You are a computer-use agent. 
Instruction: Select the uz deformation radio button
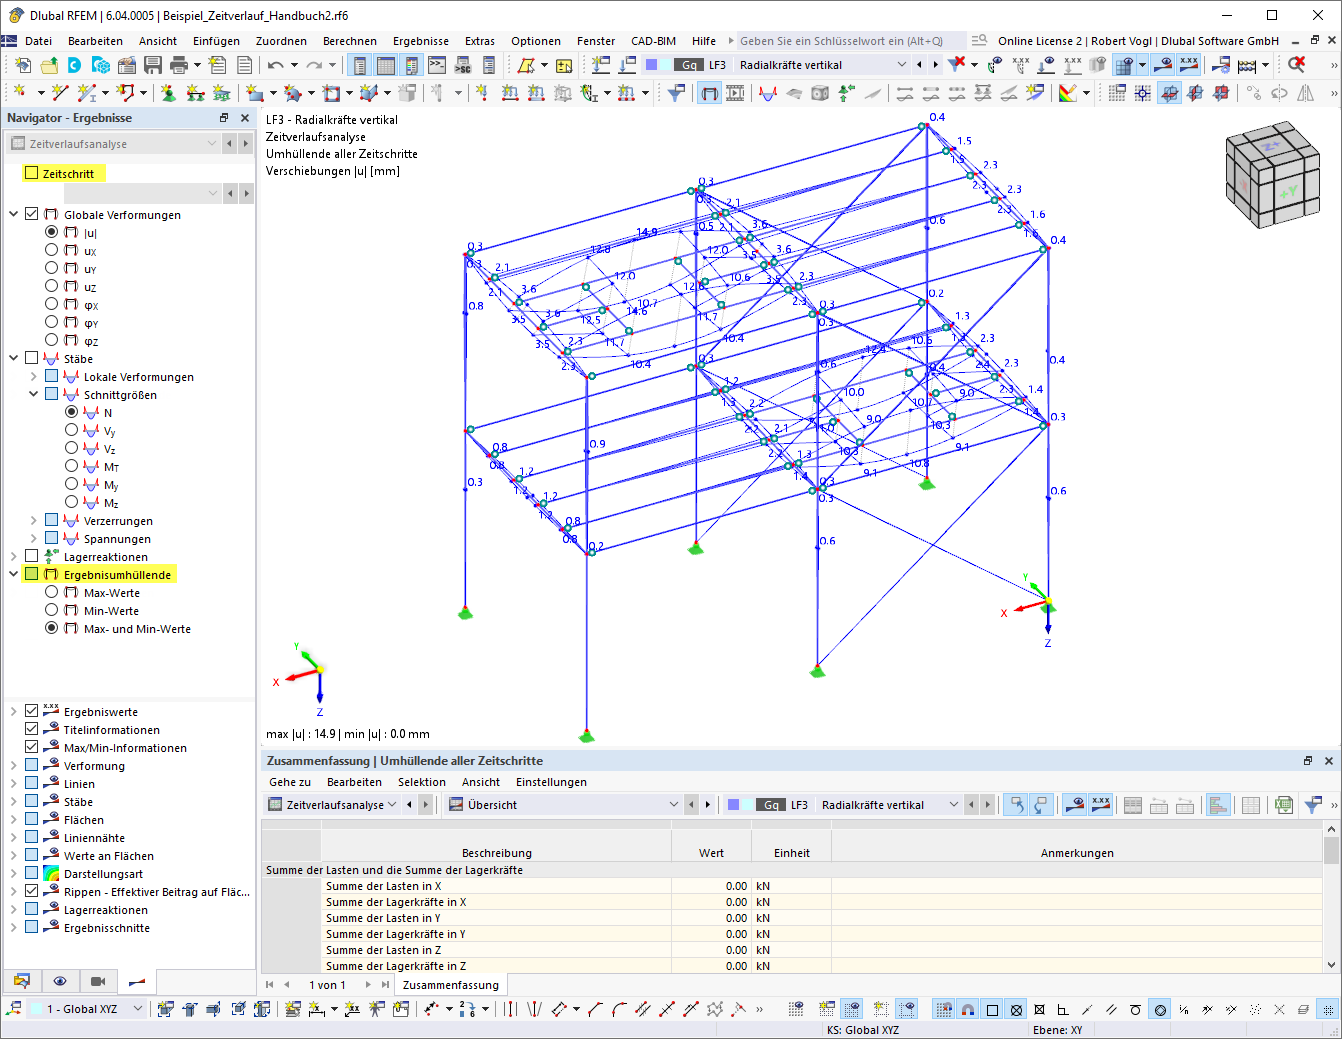pos(51,286)
